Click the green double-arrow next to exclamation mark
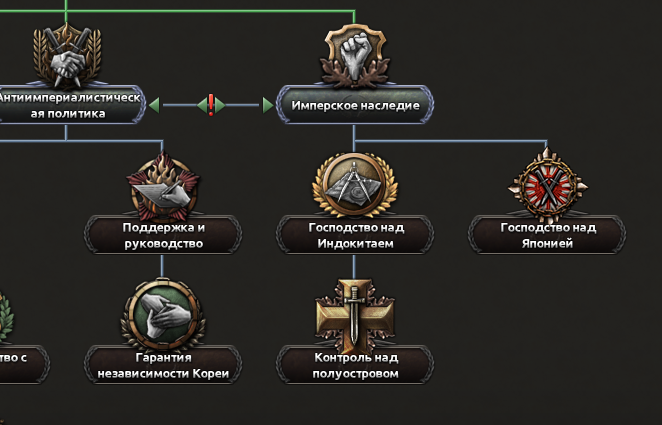The width and height of the screenshot is (662, 425). (211, 105)
